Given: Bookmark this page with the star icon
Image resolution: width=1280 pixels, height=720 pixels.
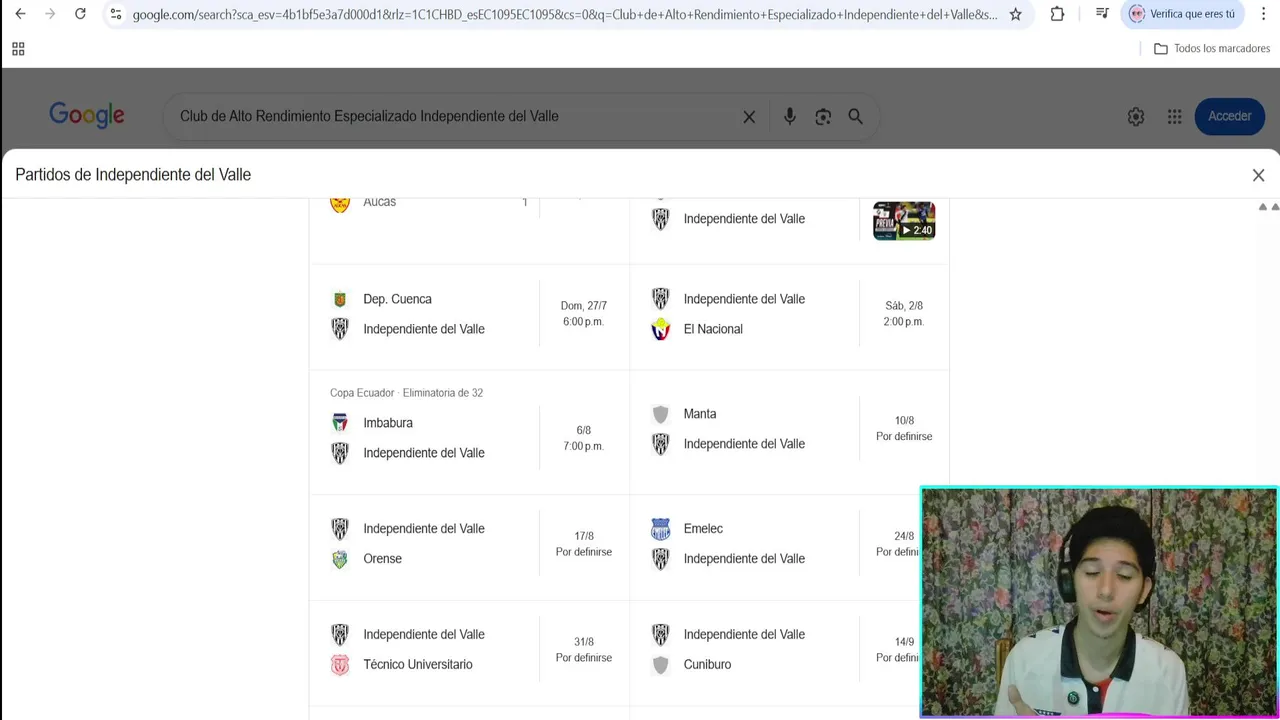Looking at the screenshot, I should pyautogui.click(x=1015, y=14).
